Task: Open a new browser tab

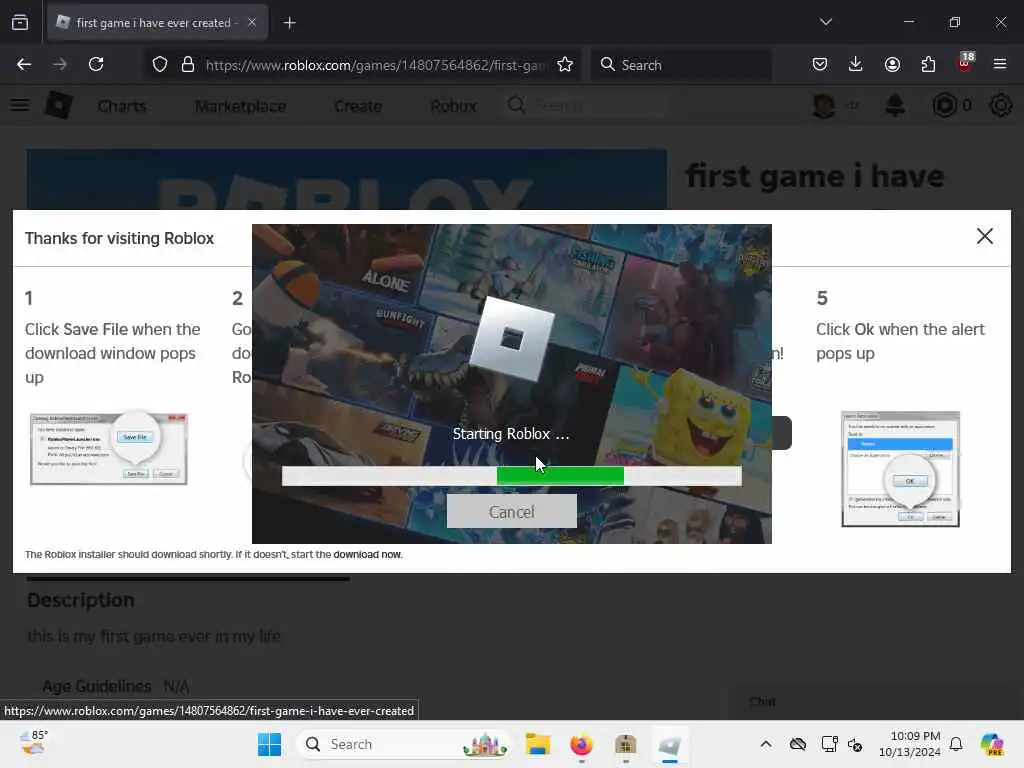Action: 289,23
